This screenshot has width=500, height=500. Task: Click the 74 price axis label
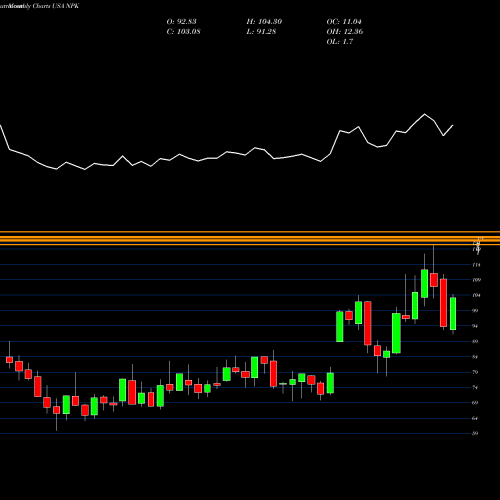pos(476,388)
